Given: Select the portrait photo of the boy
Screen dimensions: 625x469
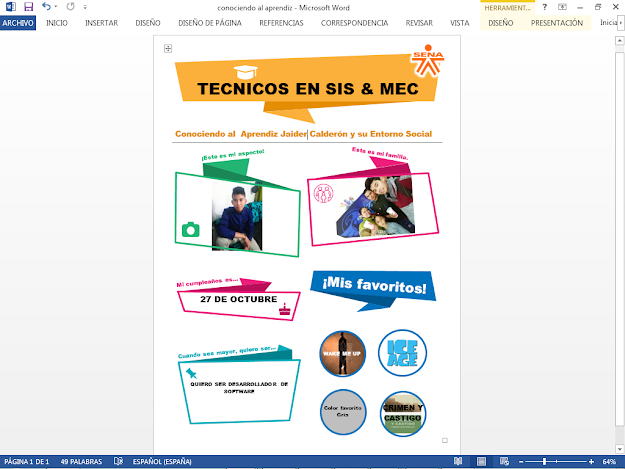Looking at the screenshot, I should pyautogui.click(x=237, y=217).
